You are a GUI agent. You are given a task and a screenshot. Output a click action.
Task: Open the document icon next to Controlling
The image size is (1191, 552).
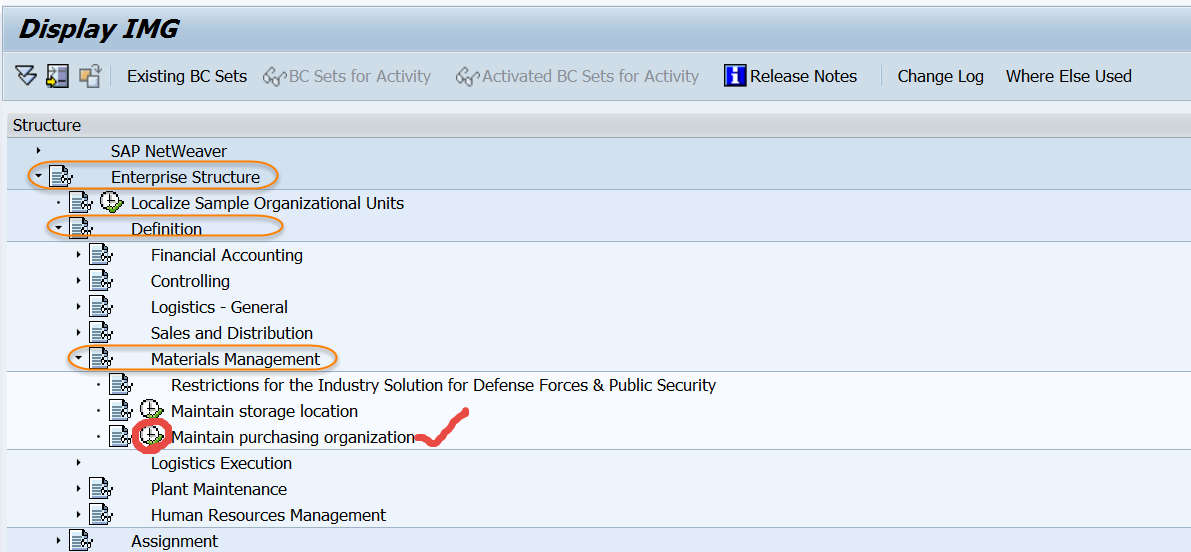(101, 281)
